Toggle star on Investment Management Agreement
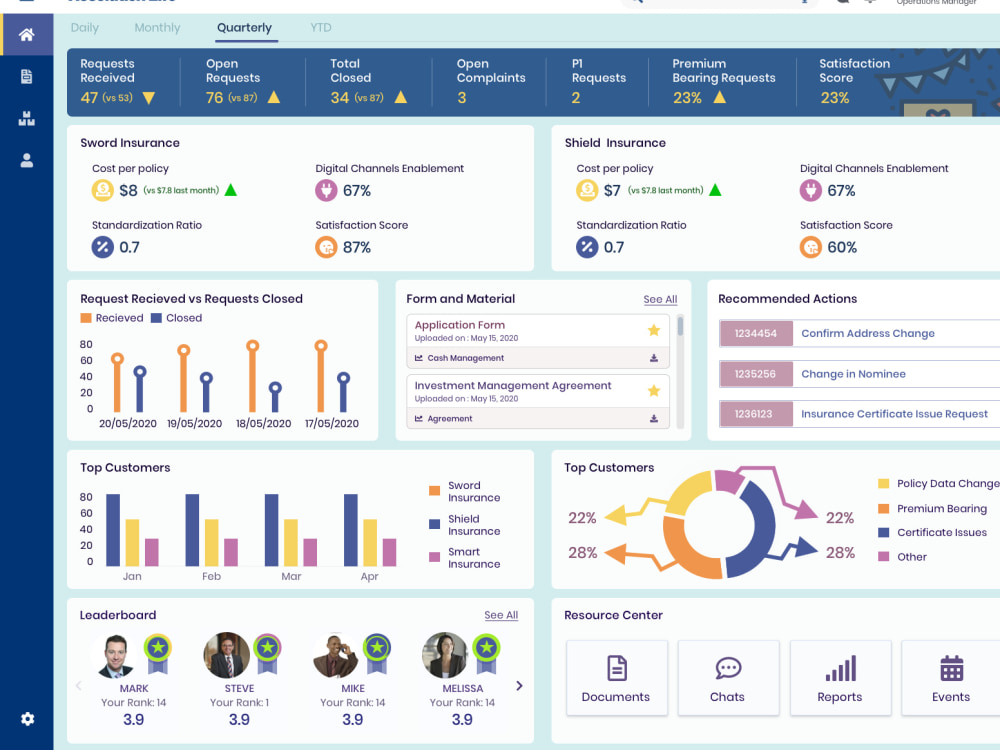Viewport: 1000px width, 750px height. pos(653,390)
